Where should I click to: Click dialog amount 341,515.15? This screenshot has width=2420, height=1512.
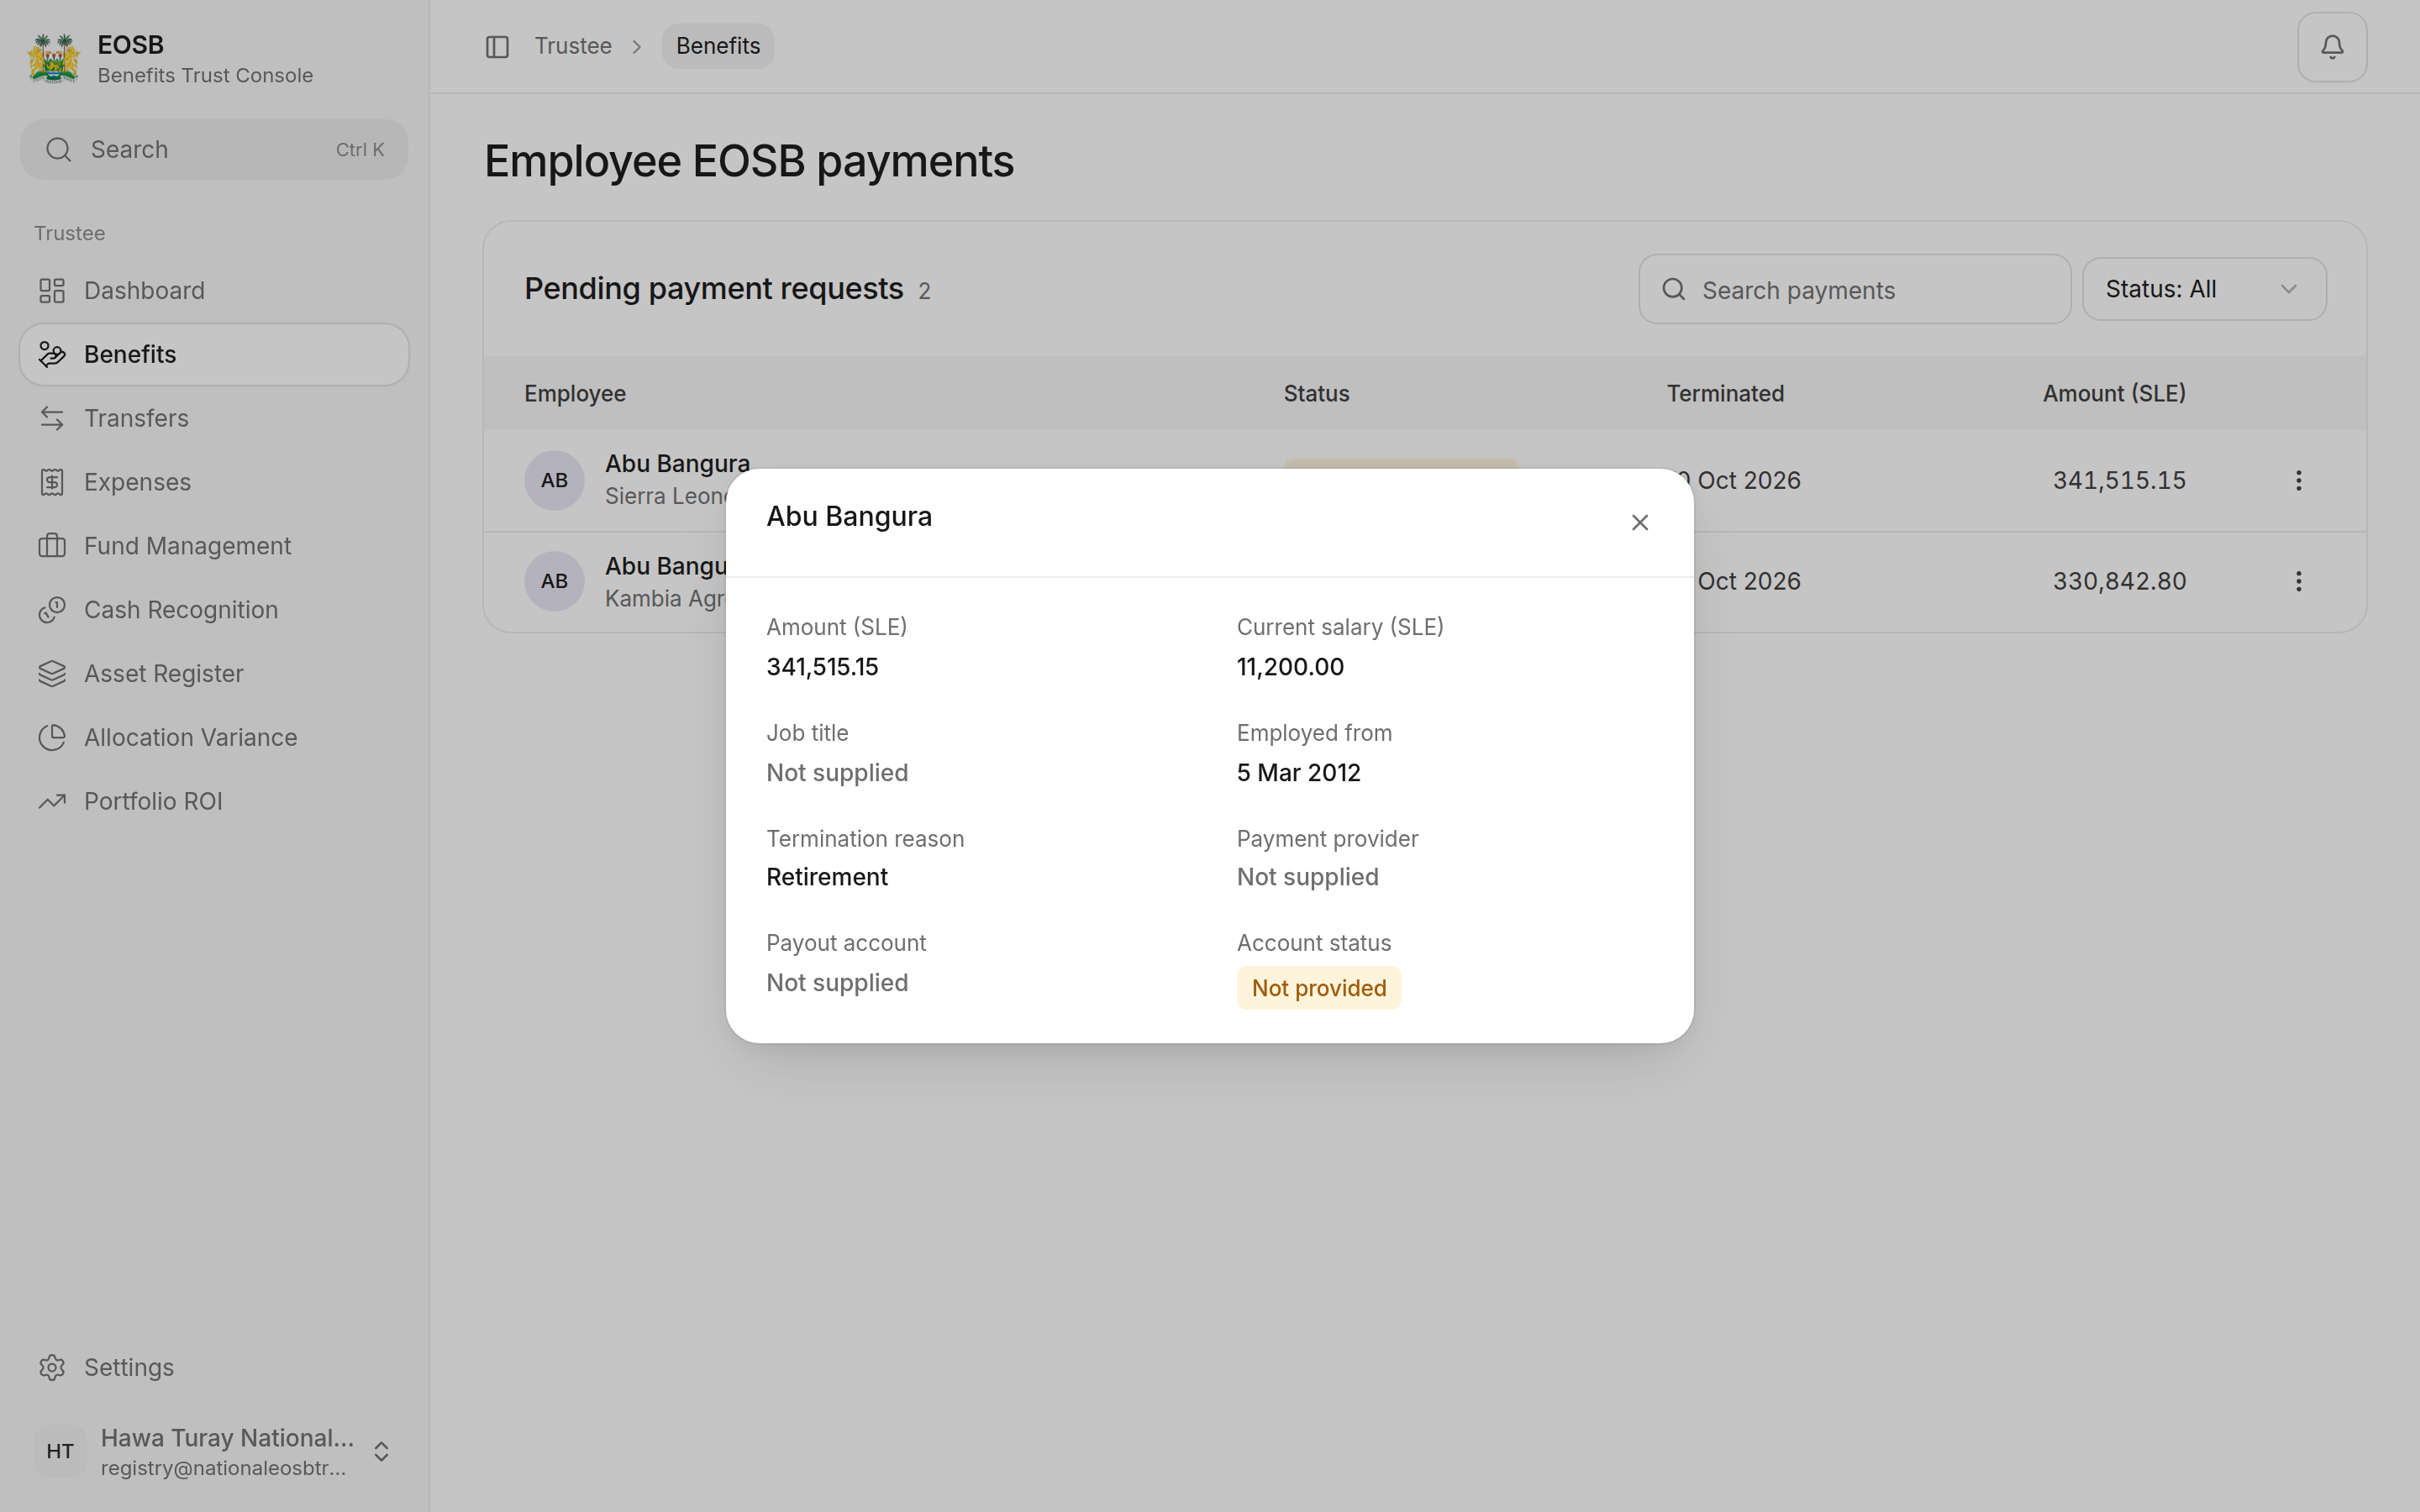click(822, 667)
